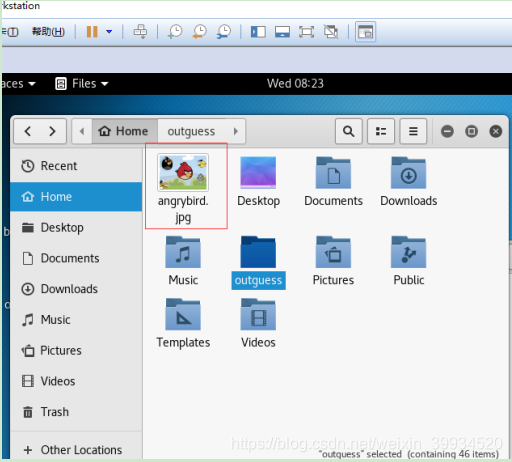Toggle VMware full screen mode icon
The height and width of the screenshot is (462, 512).
coord(306,32)
